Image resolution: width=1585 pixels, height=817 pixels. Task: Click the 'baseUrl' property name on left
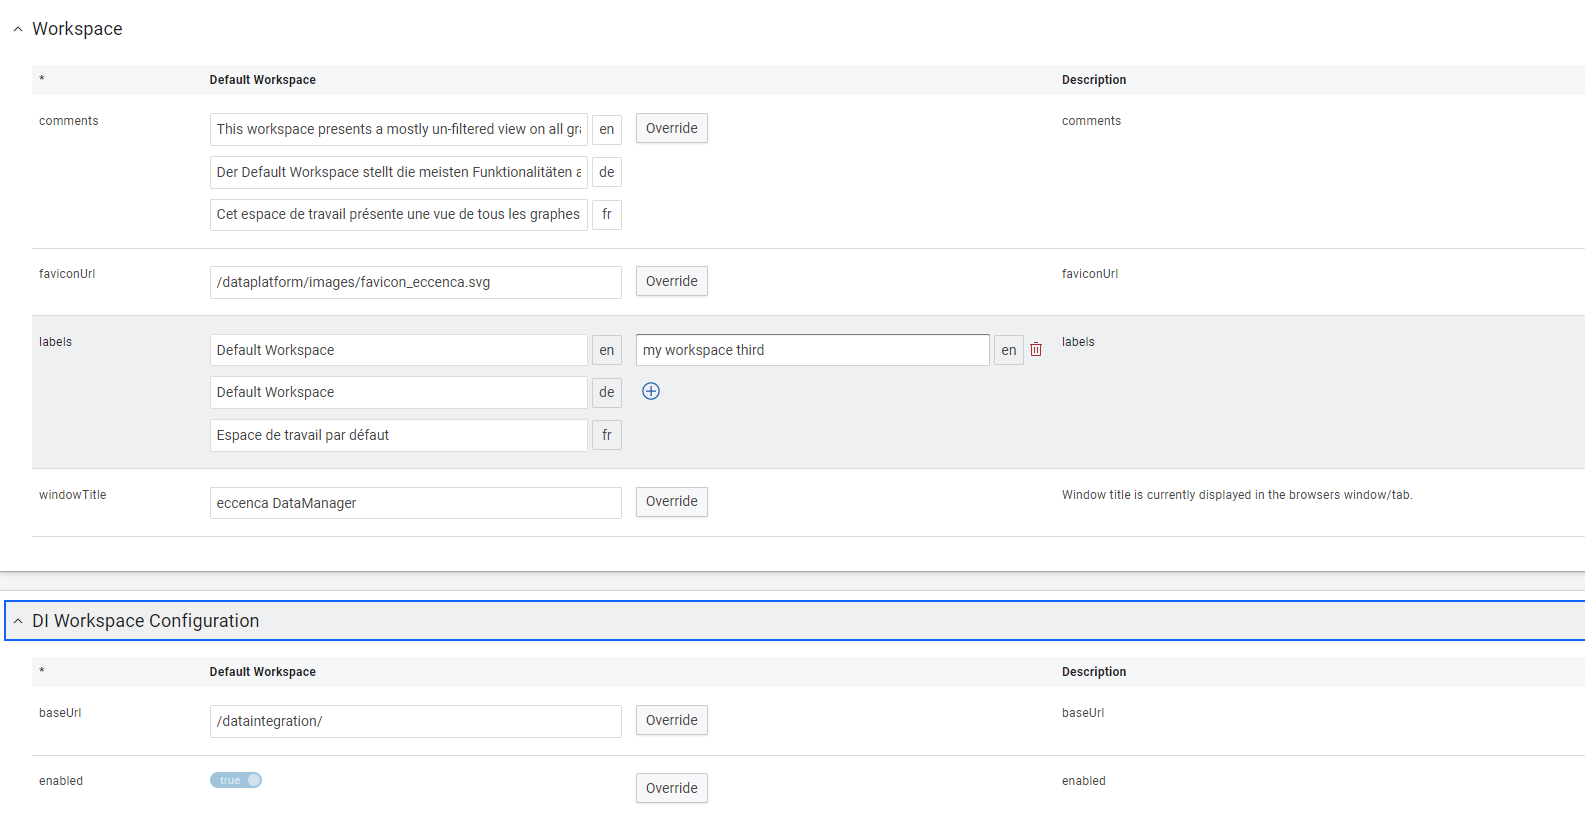[60, 713]
